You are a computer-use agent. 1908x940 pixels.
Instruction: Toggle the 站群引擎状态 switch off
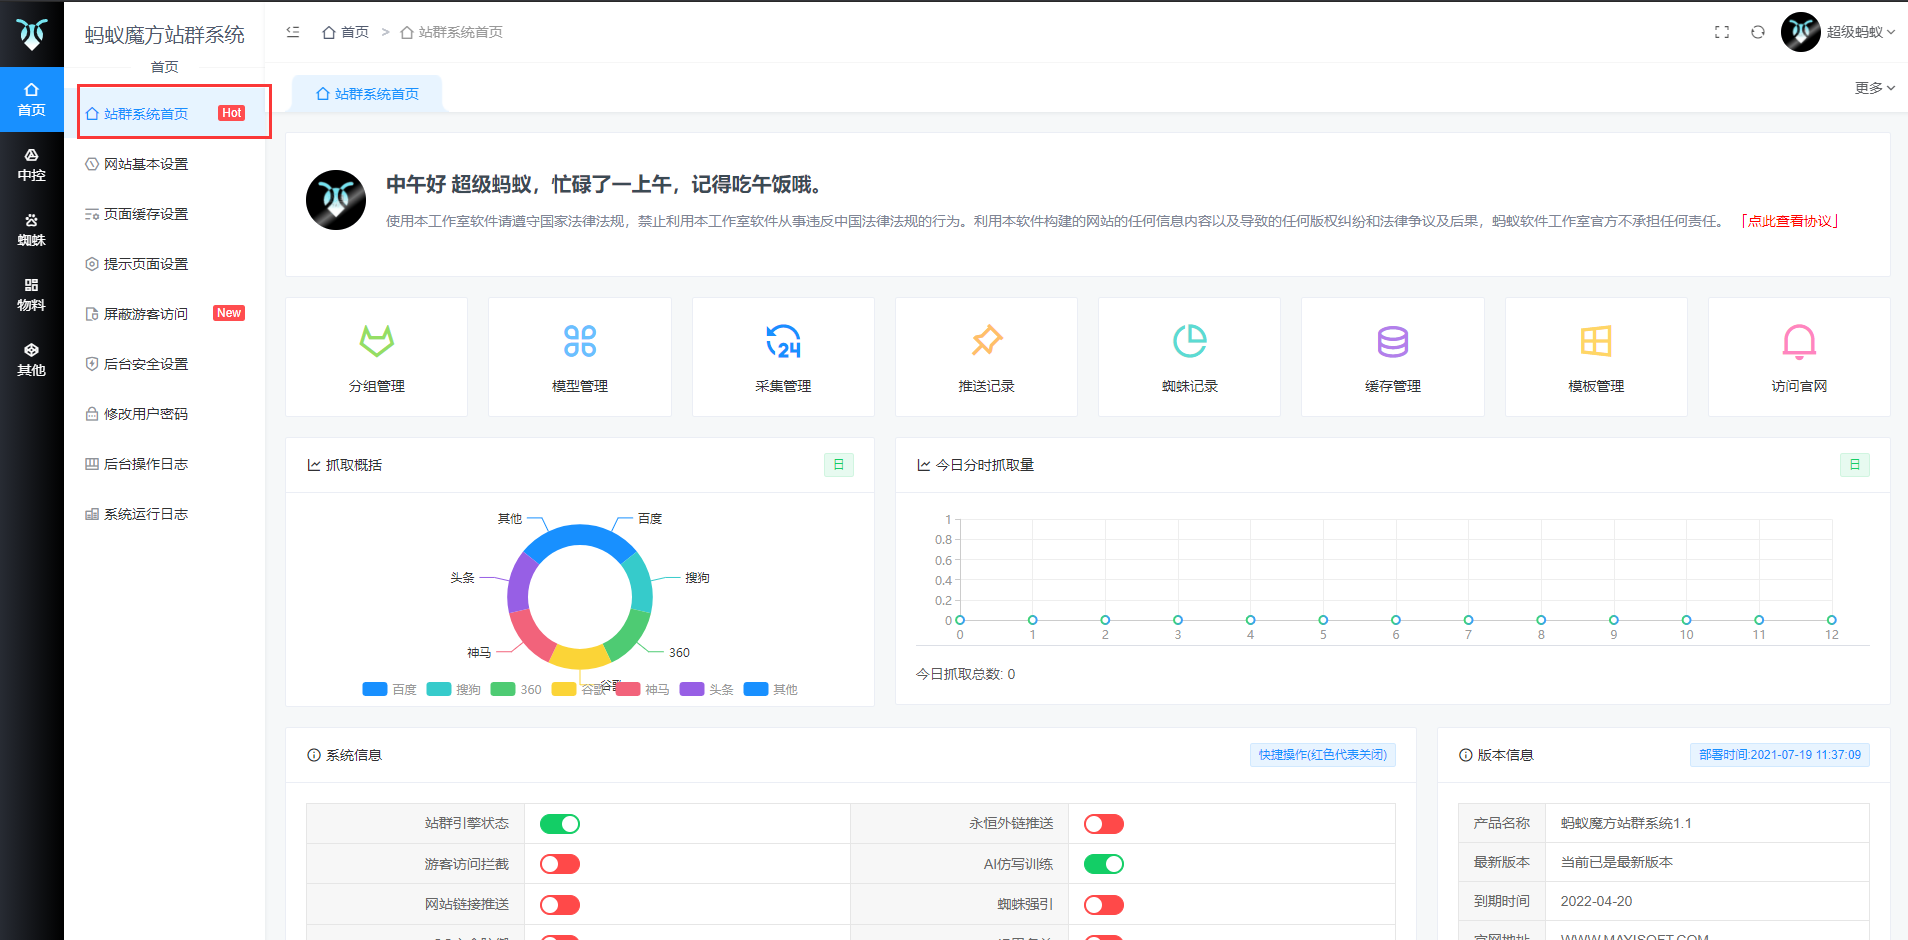point(559,824)
